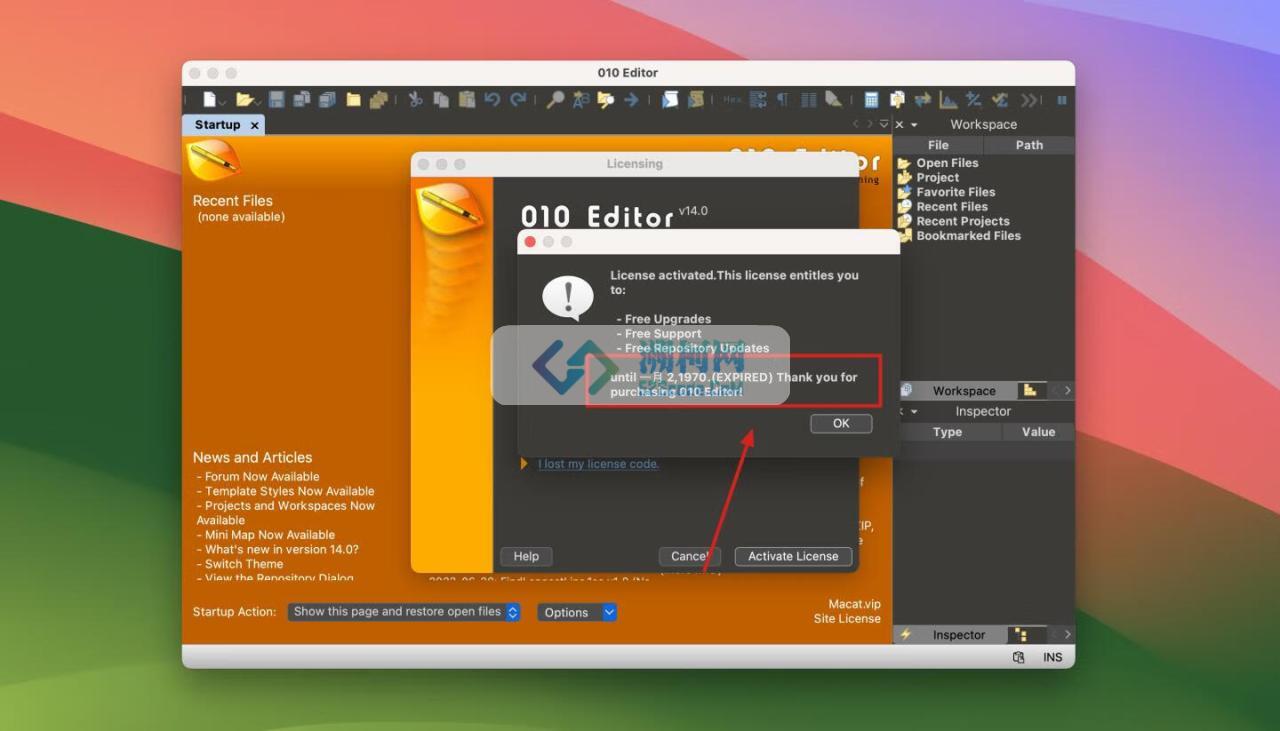Open Template Styles Now Available article

[x=289, y=491]
